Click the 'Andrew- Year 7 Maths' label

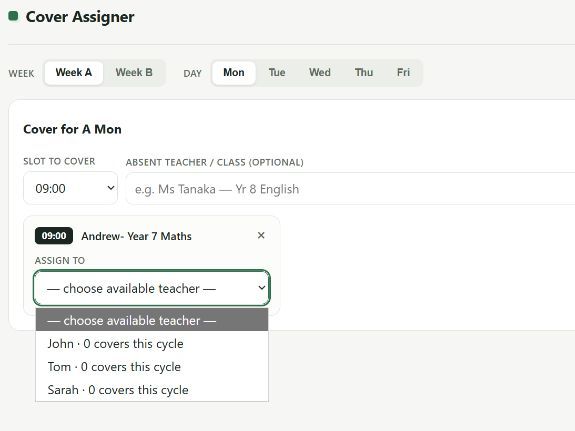click(136, 236)
